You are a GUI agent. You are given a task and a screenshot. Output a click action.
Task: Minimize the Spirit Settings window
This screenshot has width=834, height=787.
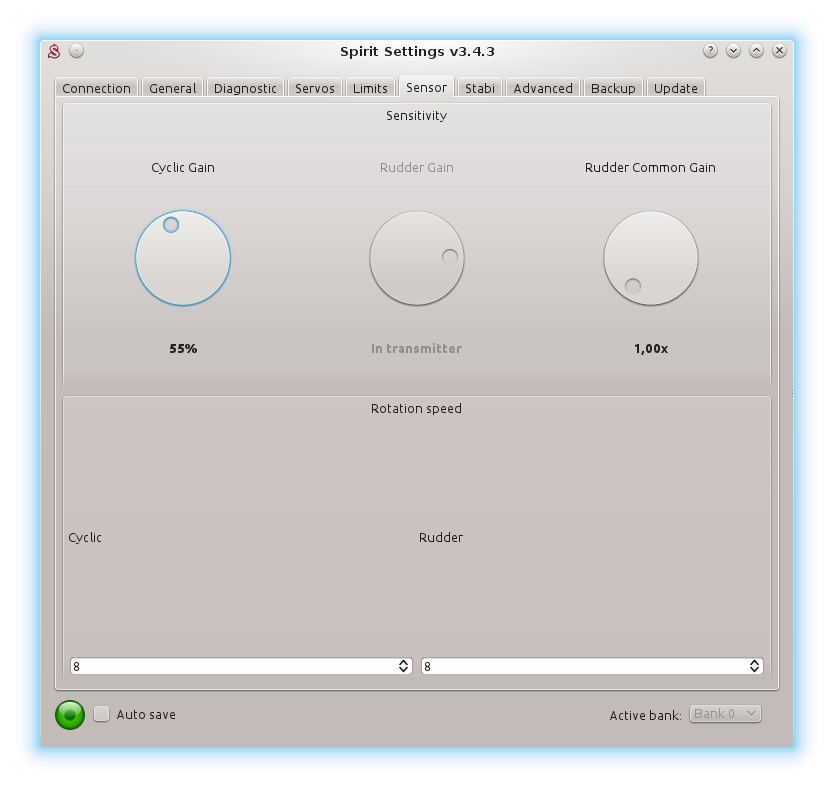pos(733,51)
